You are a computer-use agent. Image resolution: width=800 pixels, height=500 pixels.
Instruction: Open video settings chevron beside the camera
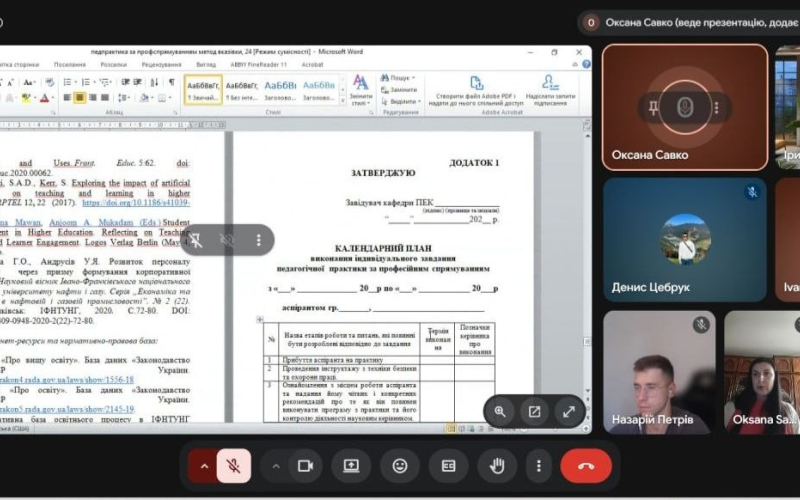point(276,466)
